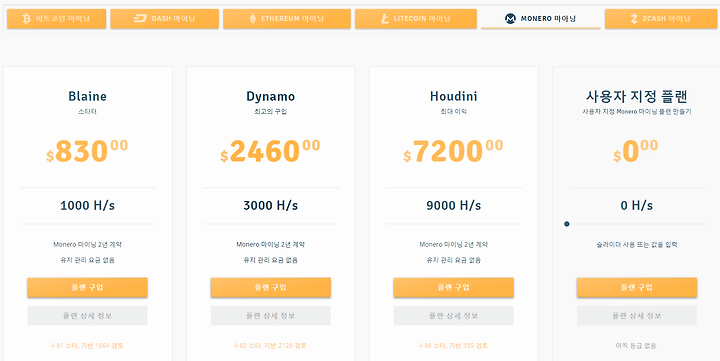
Task: Click the Monero logo icon in tab
Action: [x=510, y=19]
